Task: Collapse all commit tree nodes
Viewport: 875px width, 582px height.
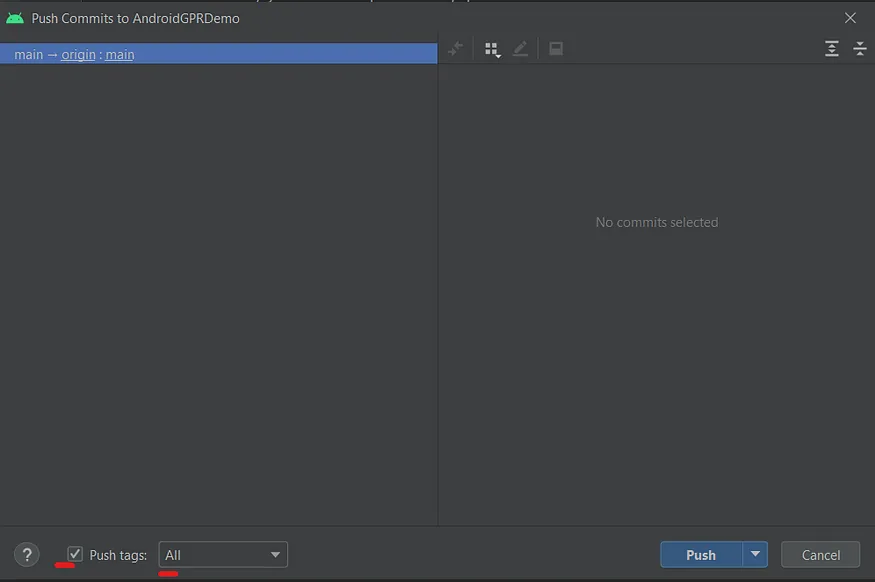Action: pos(859,48)
